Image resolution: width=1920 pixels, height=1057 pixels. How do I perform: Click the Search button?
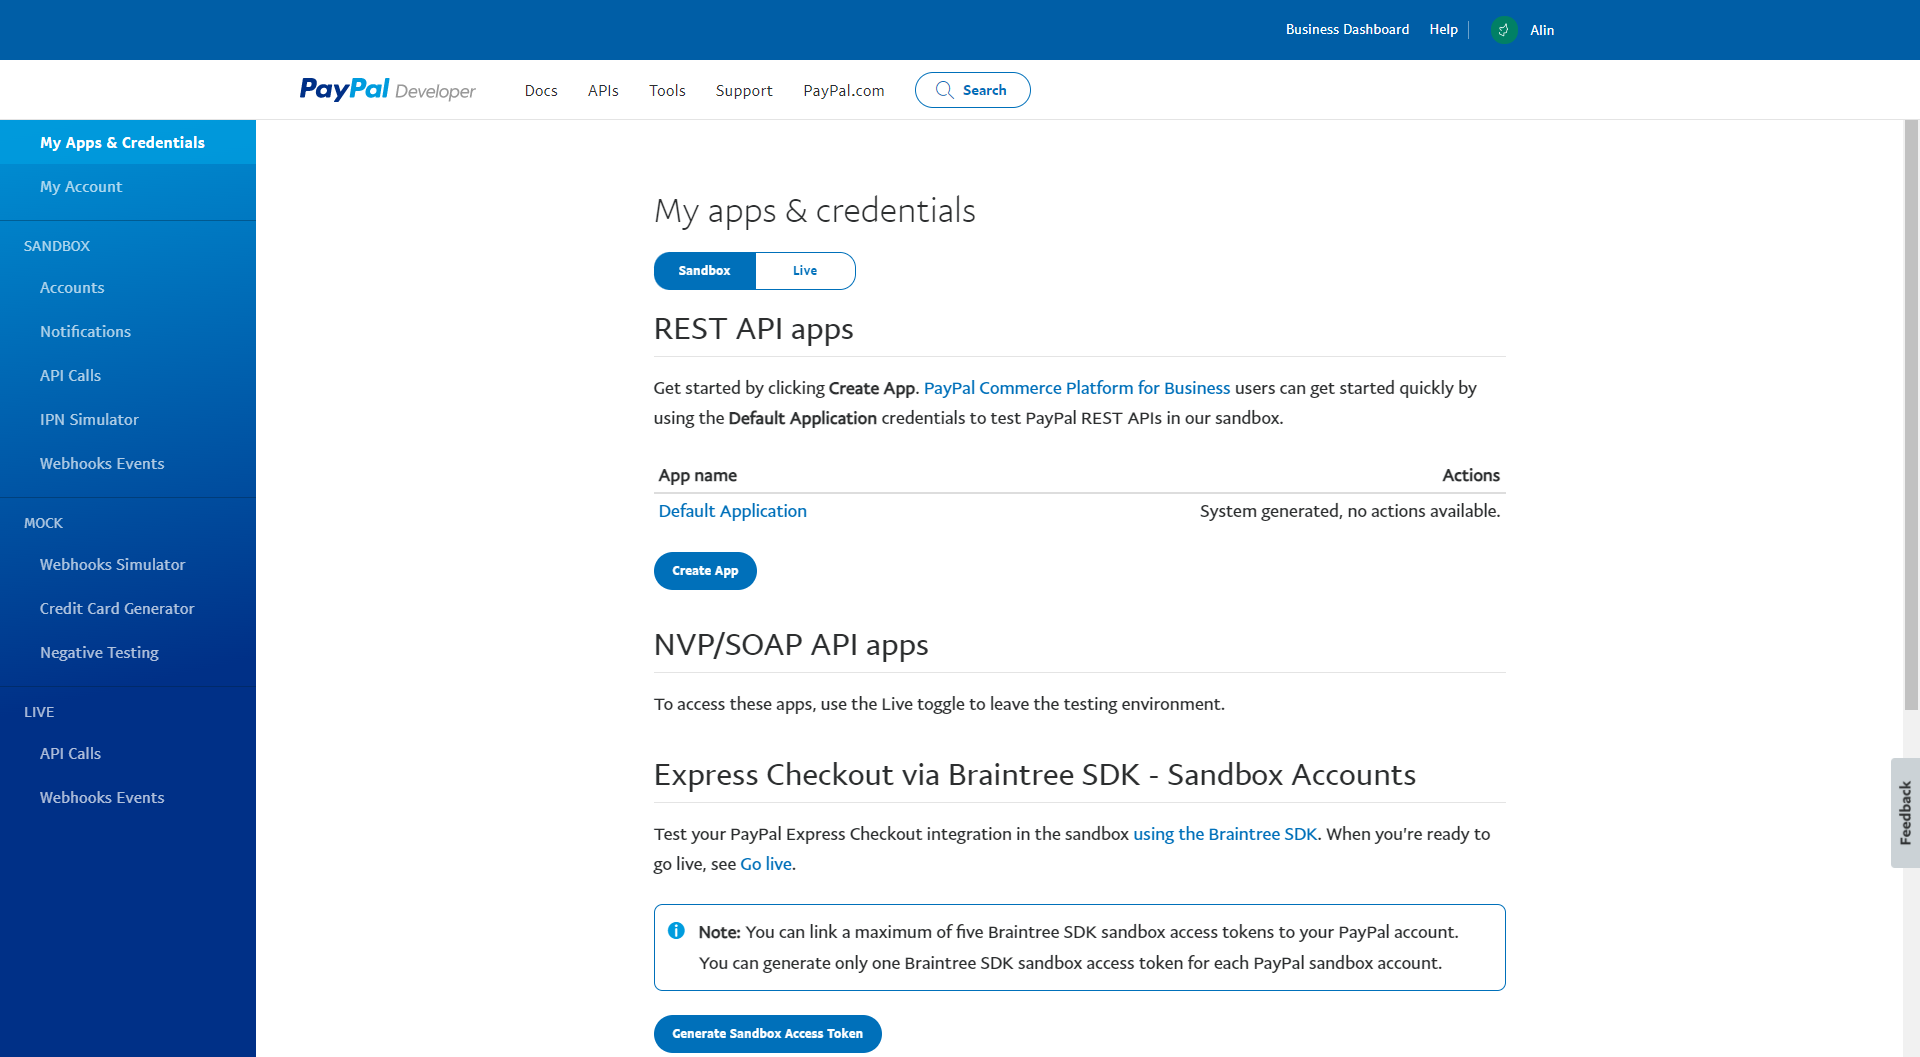coord(972,90)
